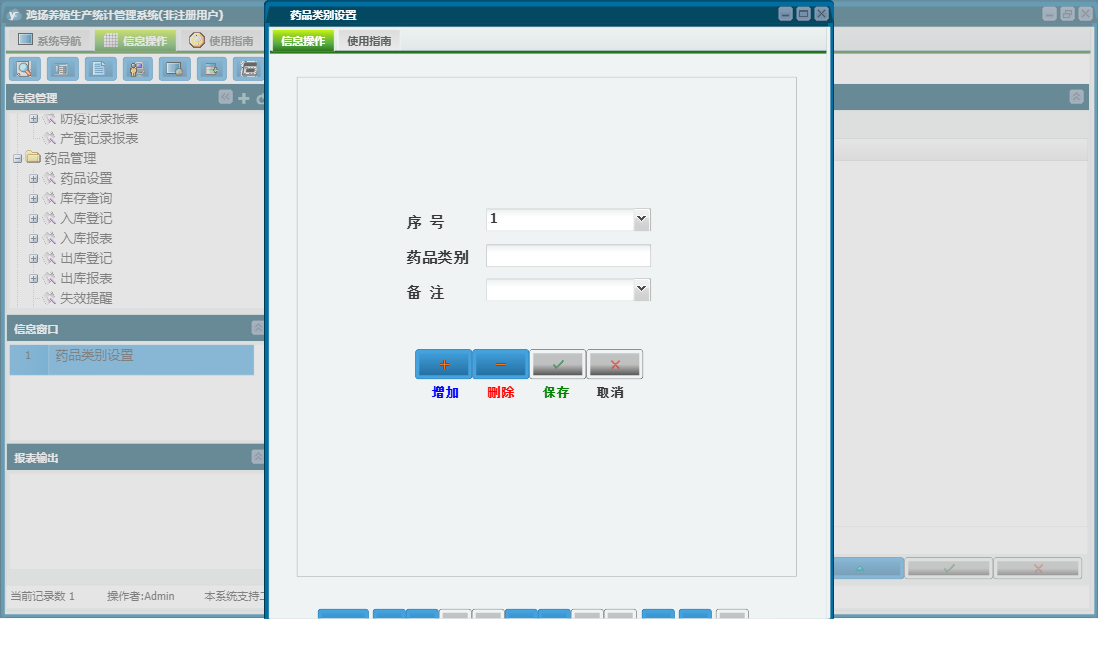The image size is (1098, 655).
Task: Click the 信息管理 panel title
Action: tap(35, 98)
